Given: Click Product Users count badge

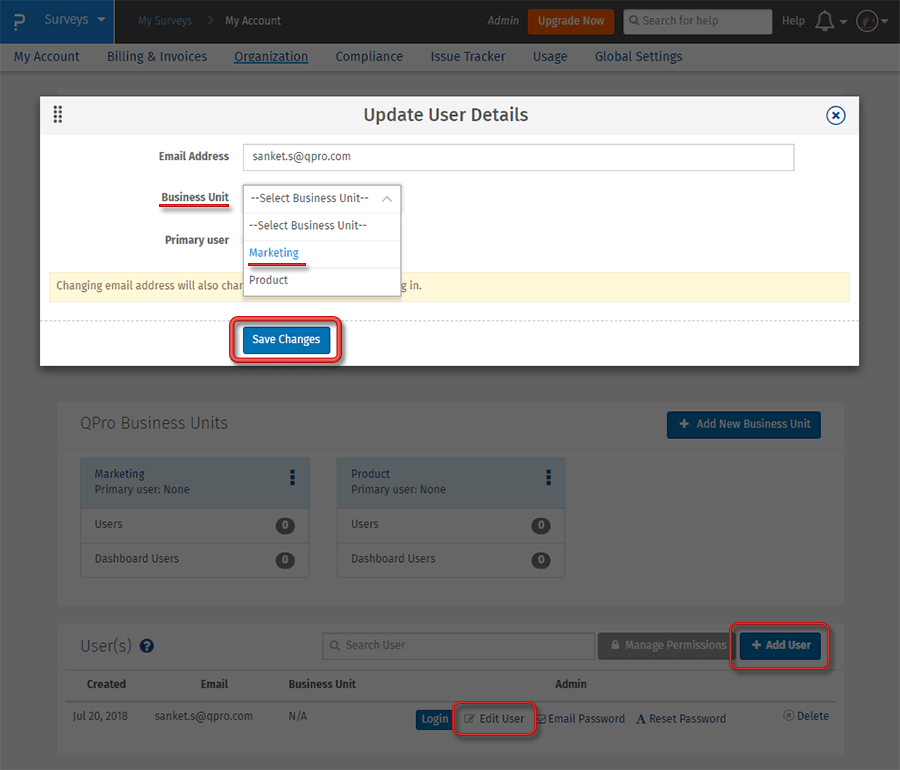Looking at the screenshot, I should (541, 525).
